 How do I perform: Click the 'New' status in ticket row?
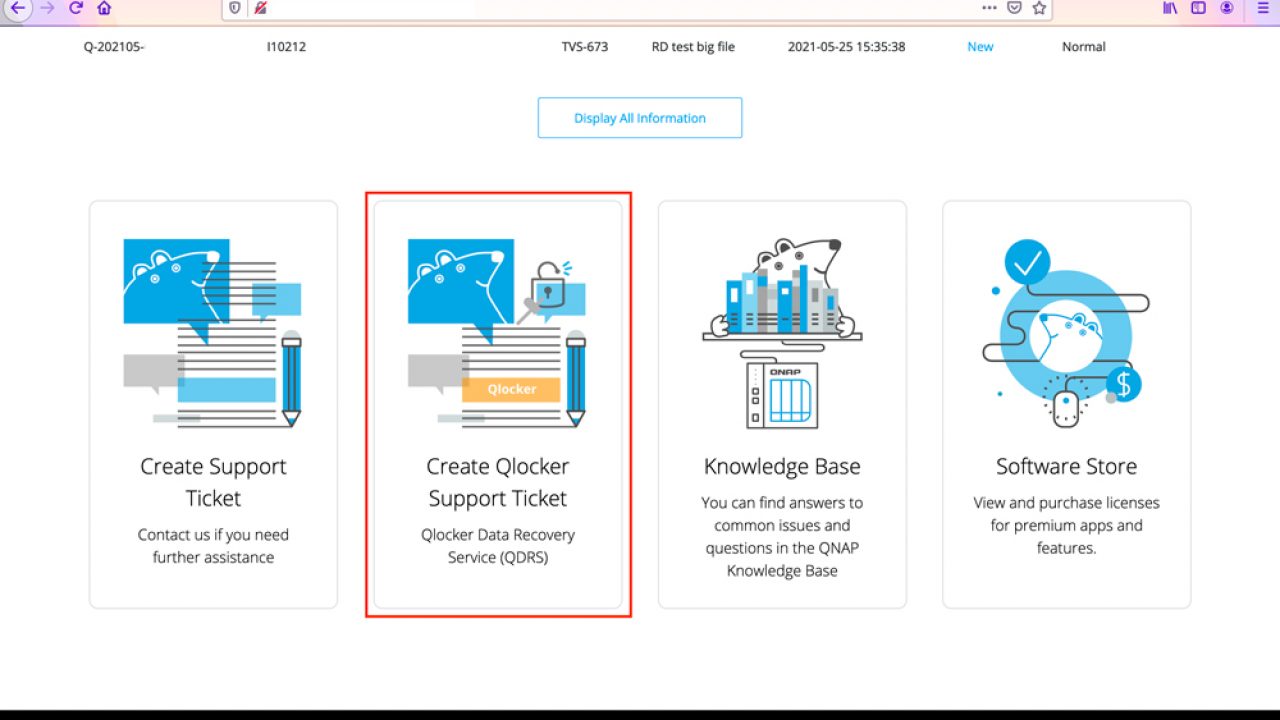pos(980,47)
